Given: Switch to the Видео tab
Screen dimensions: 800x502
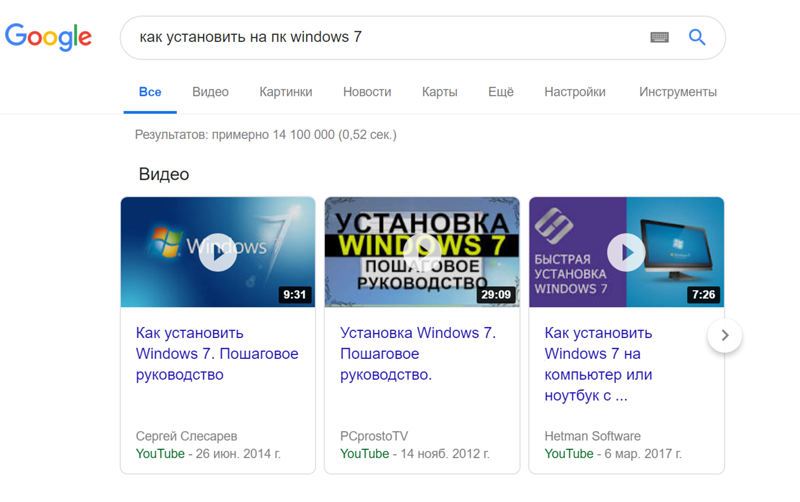Looking at the screenshot, I should coord(210,92).
